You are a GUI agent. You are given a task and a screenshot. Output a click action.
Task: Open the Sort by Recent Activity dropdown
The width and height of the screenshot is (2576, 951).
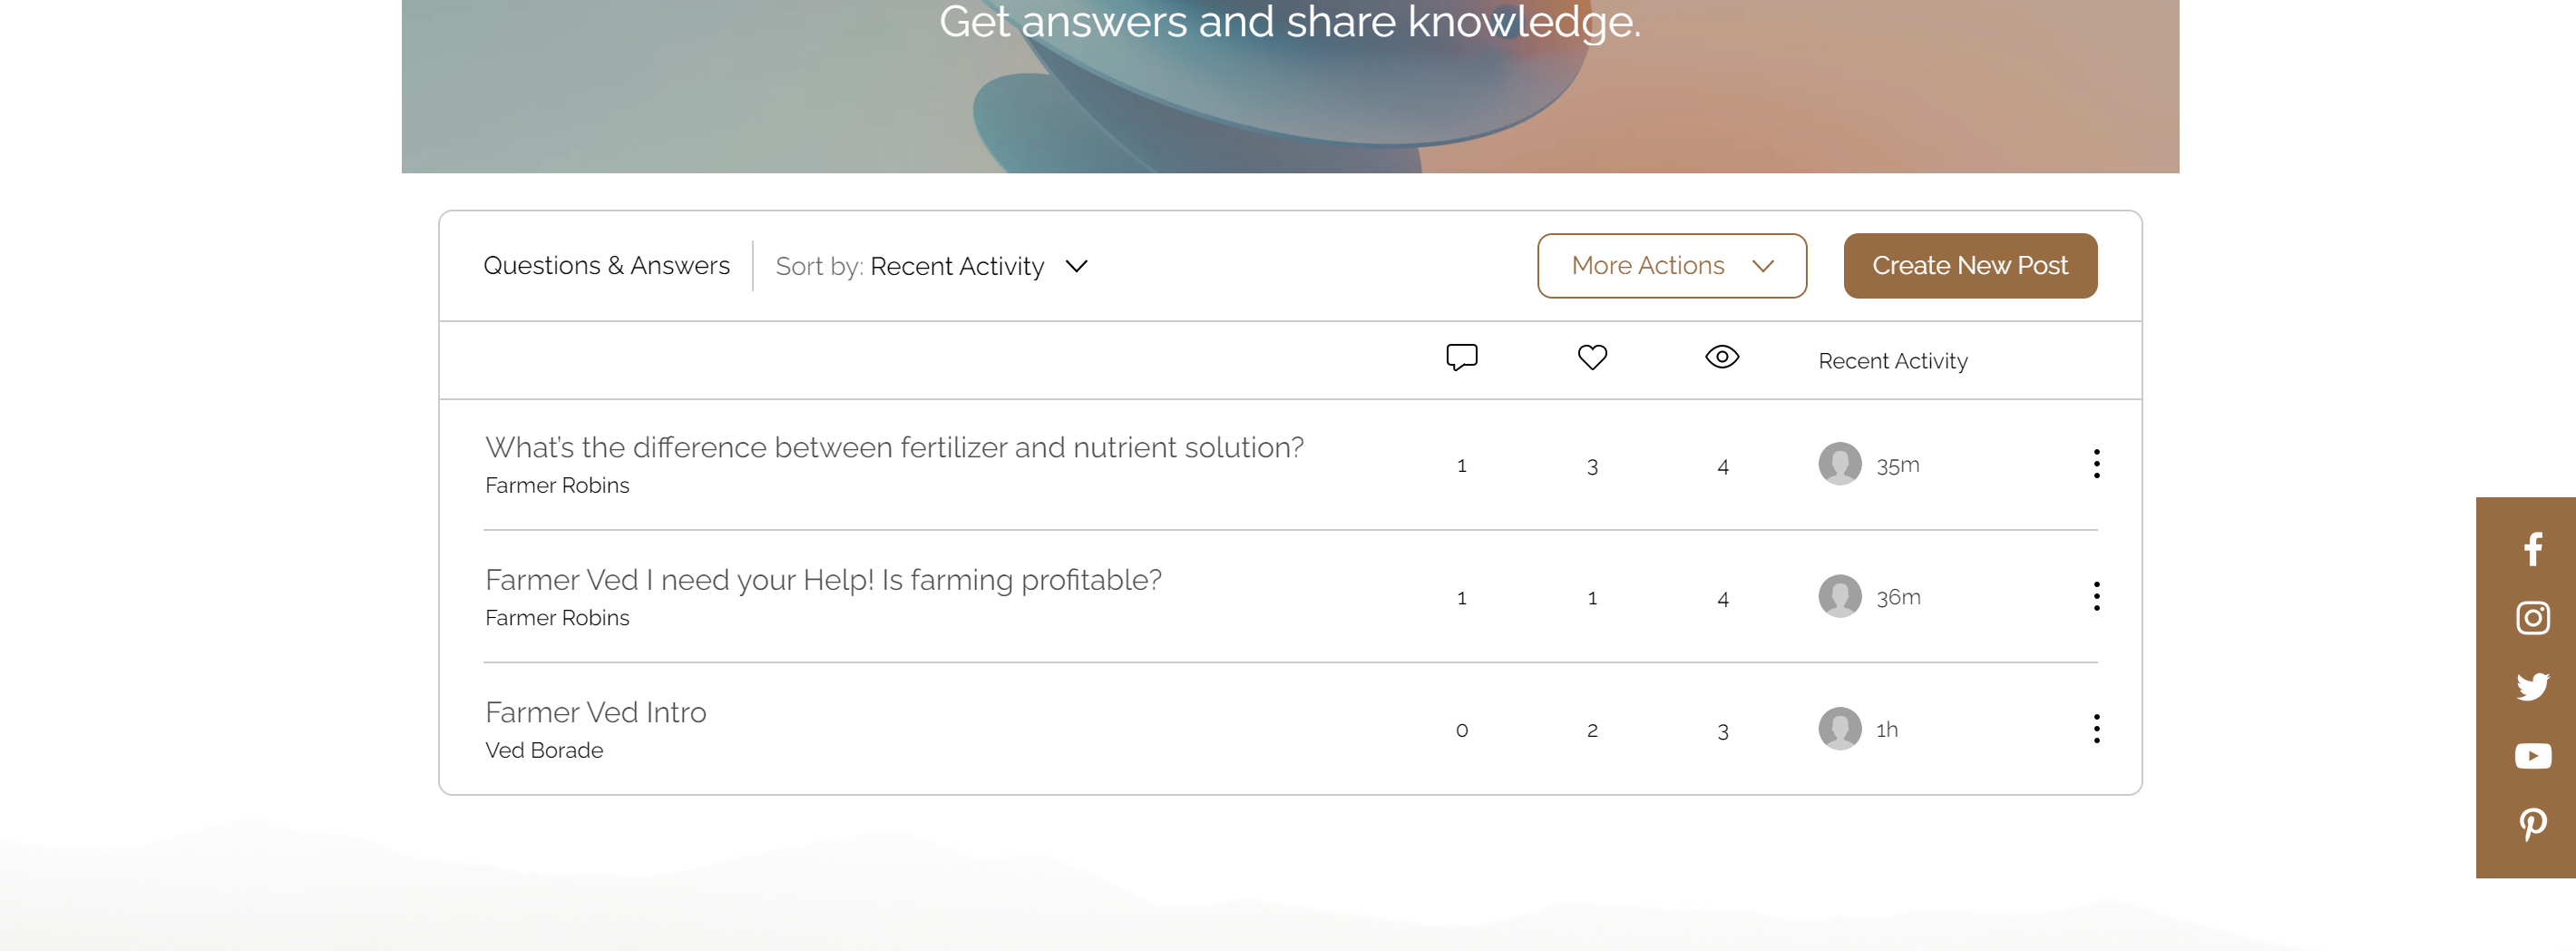point(931,267)
